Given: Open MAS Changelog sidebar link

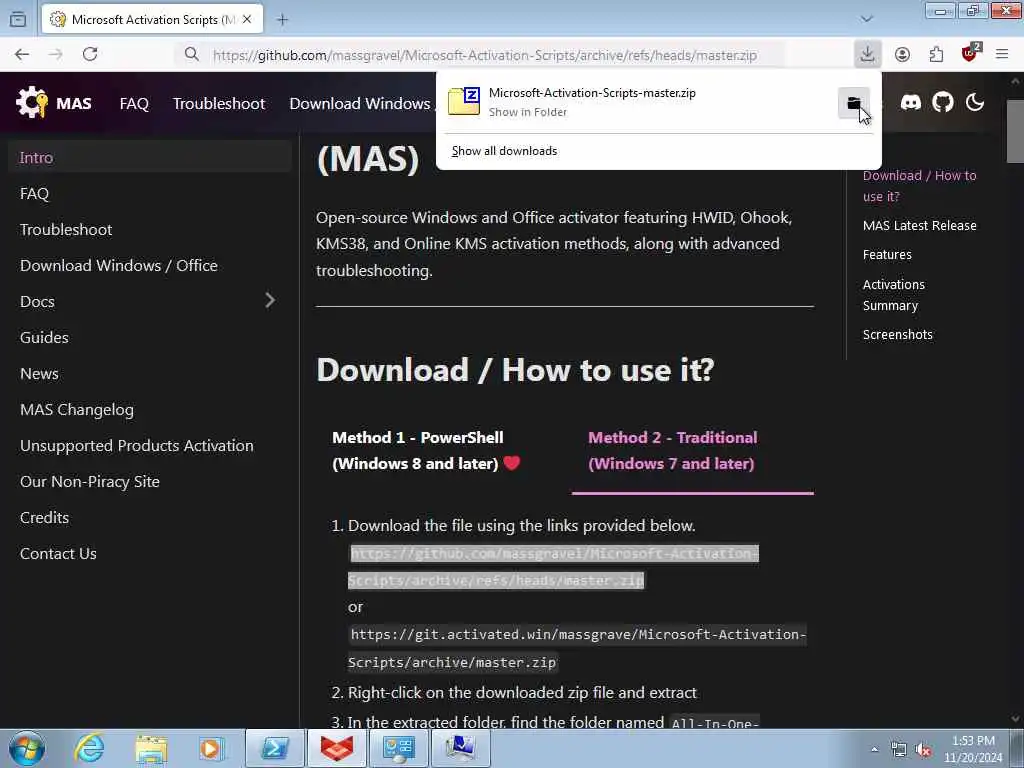Looking at the screenshot, I should point(76,409).
